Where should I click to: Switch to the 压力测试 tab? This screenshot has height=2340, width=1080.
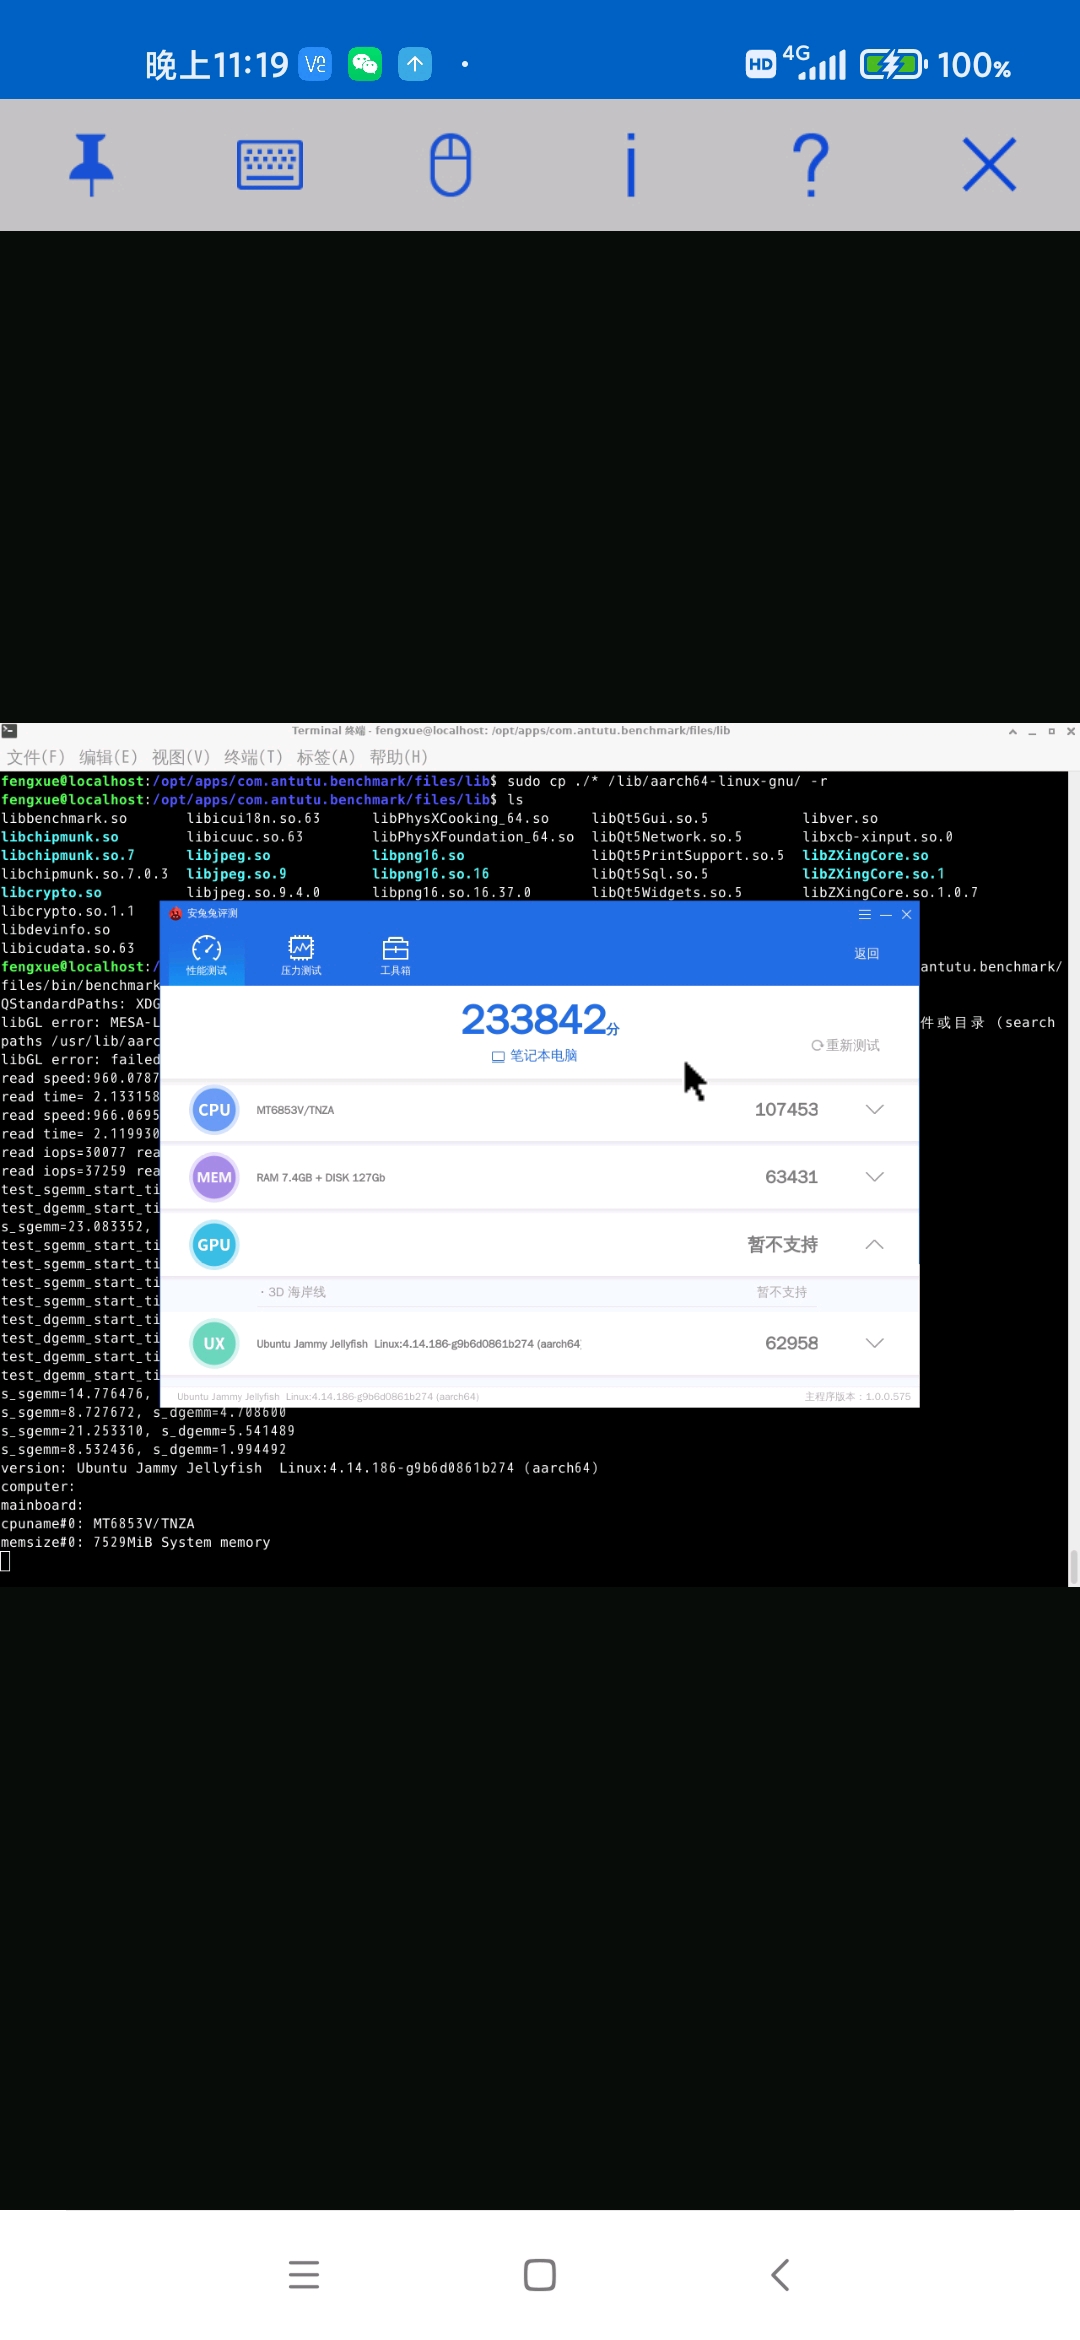click(301, 956)
